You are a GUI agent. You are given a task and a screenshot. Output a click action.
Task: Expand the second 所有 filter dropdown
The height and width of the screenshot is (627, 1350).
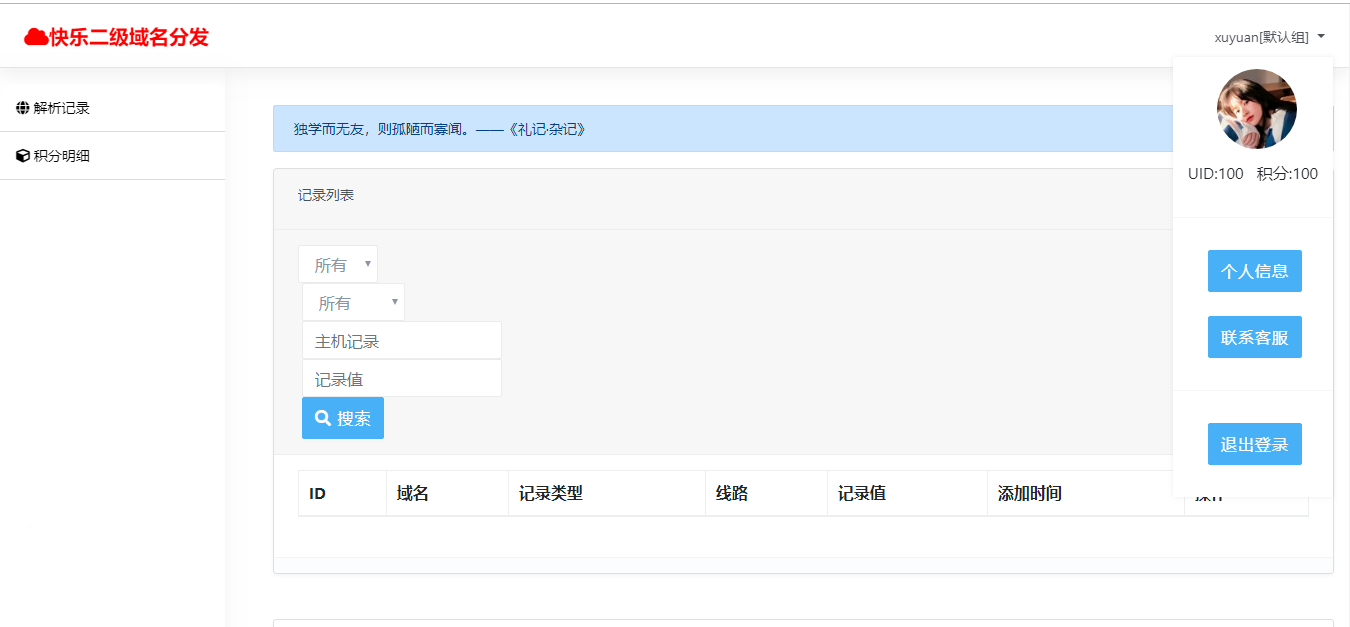(x=352, y=301)
